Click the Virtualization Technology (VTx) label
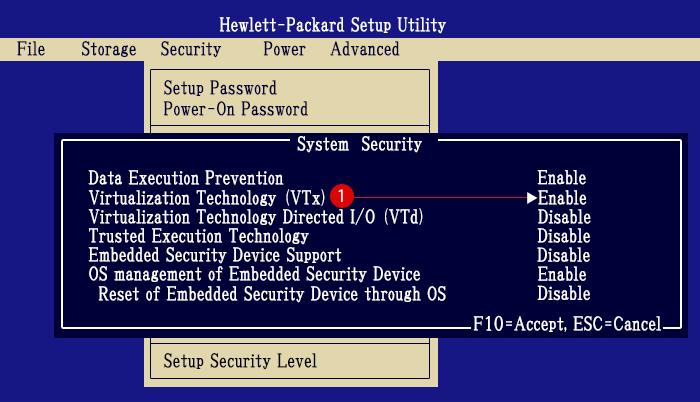The image size is (700, 402). 207,198
